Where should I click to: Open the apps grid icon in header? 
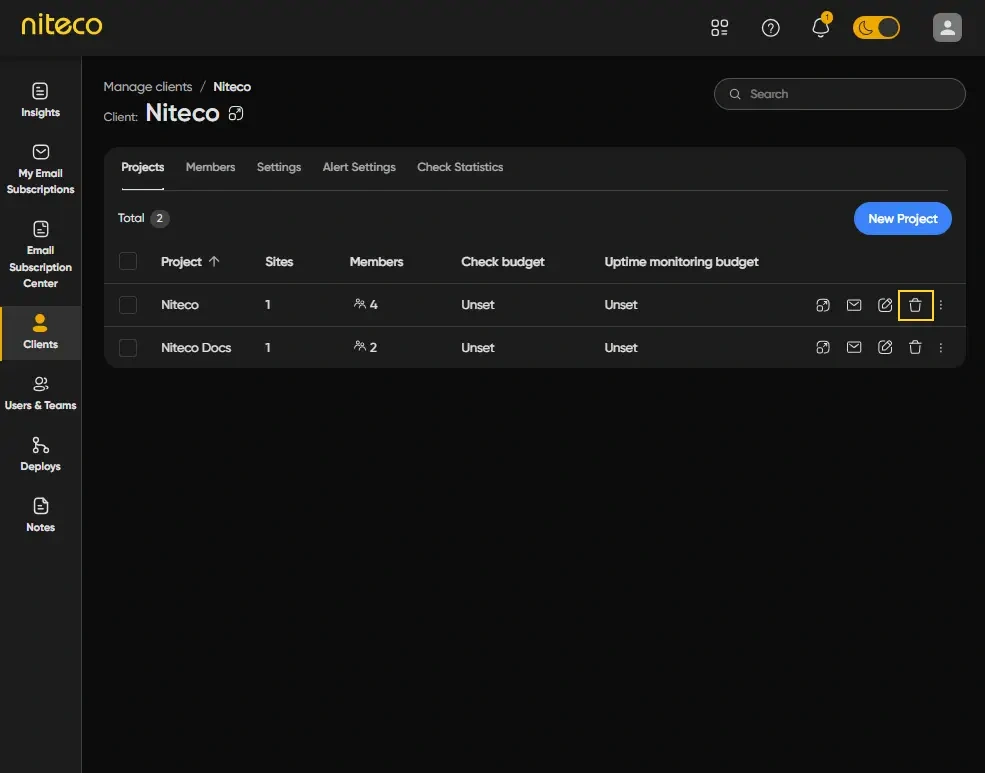[719, 28]
